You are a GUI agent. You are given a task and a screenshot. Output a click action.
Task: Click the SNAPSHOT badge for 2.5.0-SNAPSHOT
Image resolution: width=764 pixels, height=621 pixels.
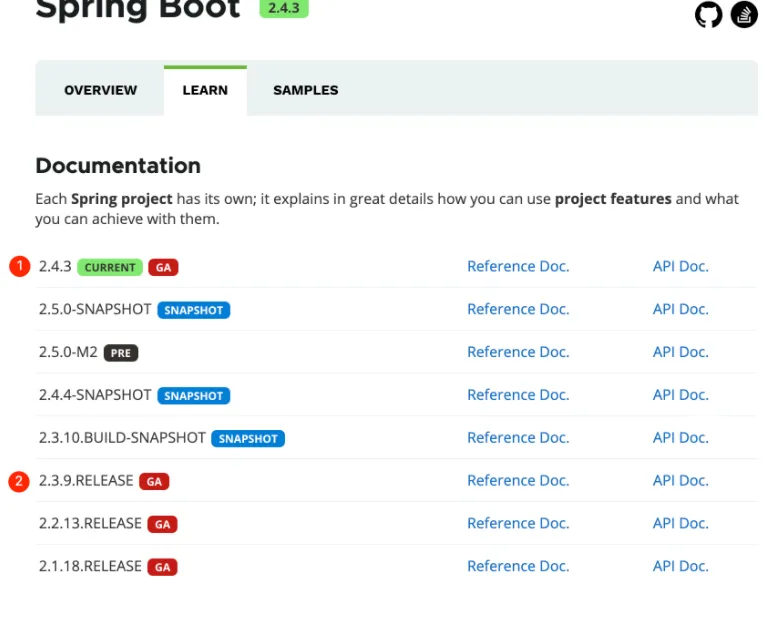[x=194, y=310]
